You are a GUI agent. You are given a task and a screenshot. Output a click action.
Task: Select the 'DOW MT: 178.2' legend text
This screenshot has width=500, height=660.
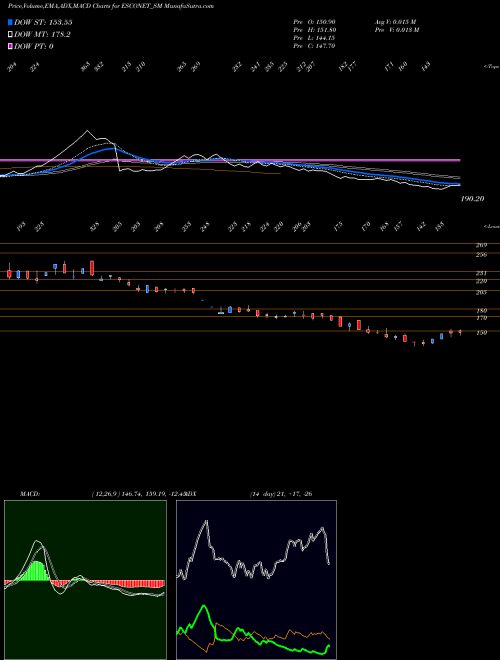pos(42,35)
